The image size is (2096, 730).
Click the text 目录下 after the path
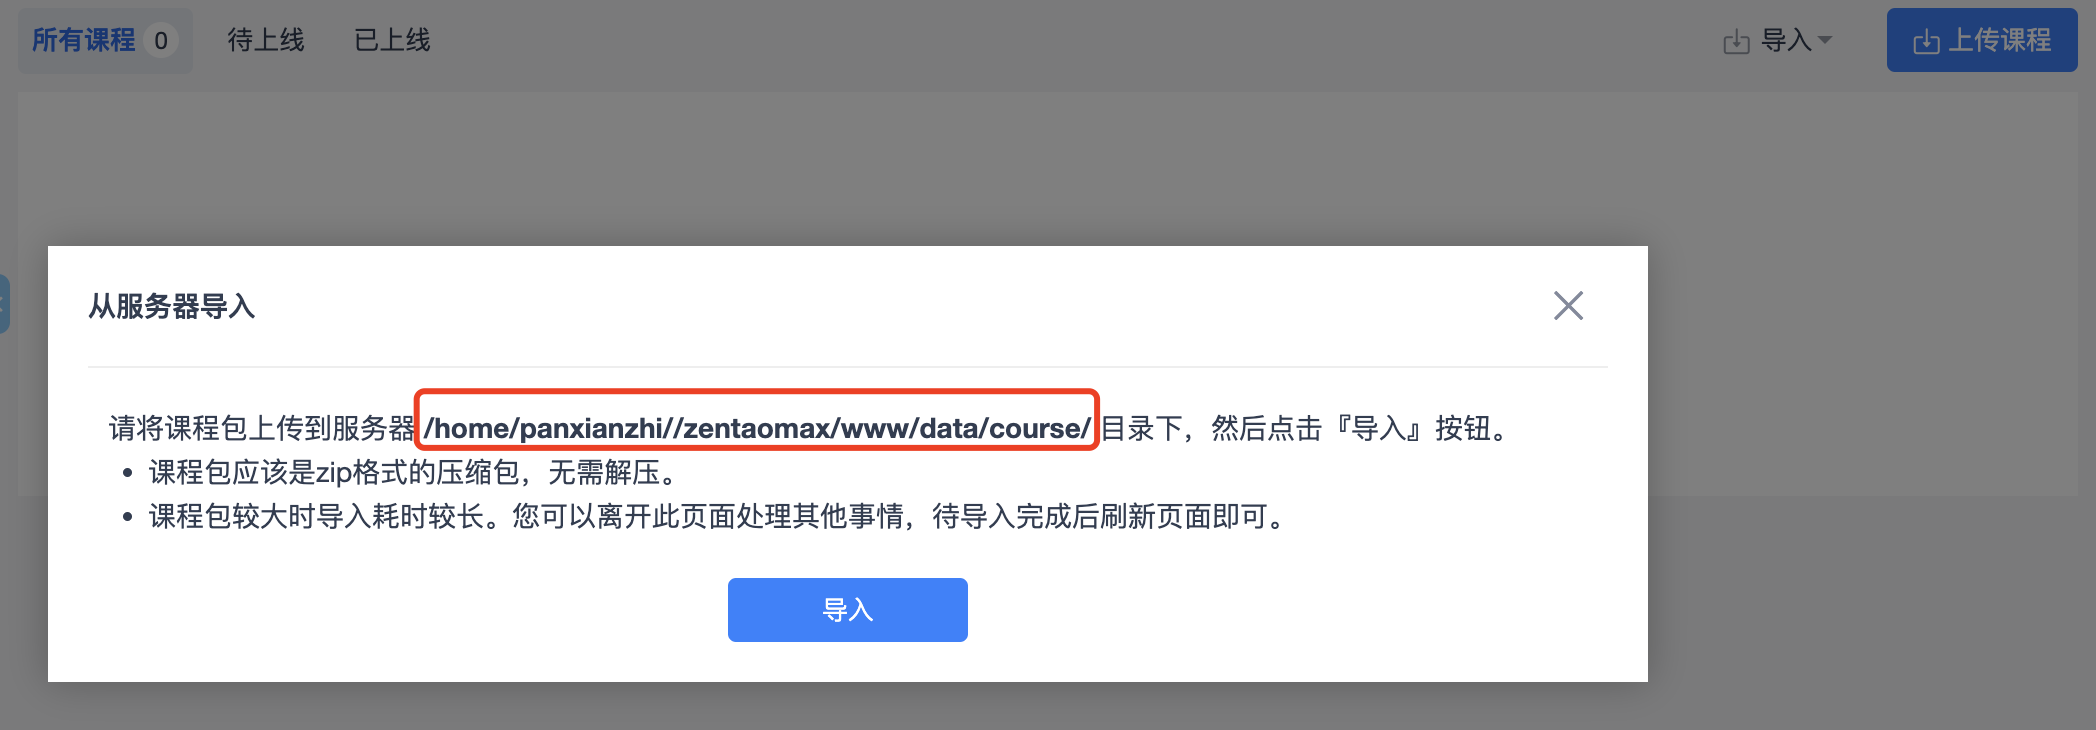pos(1142,428)
